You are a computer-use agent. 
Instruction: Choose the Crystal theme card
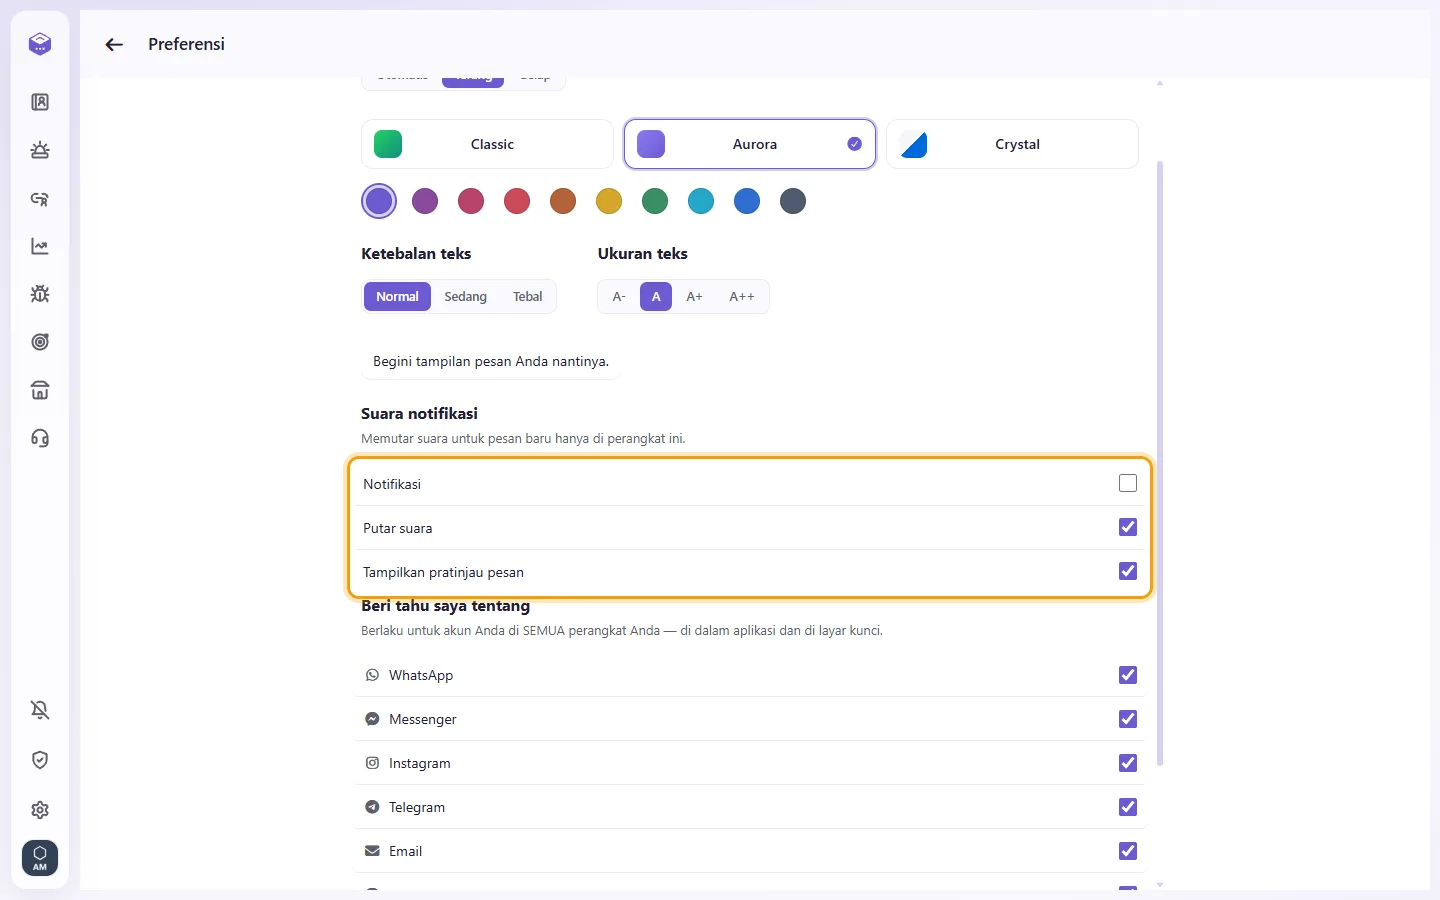coord(1012,144)
